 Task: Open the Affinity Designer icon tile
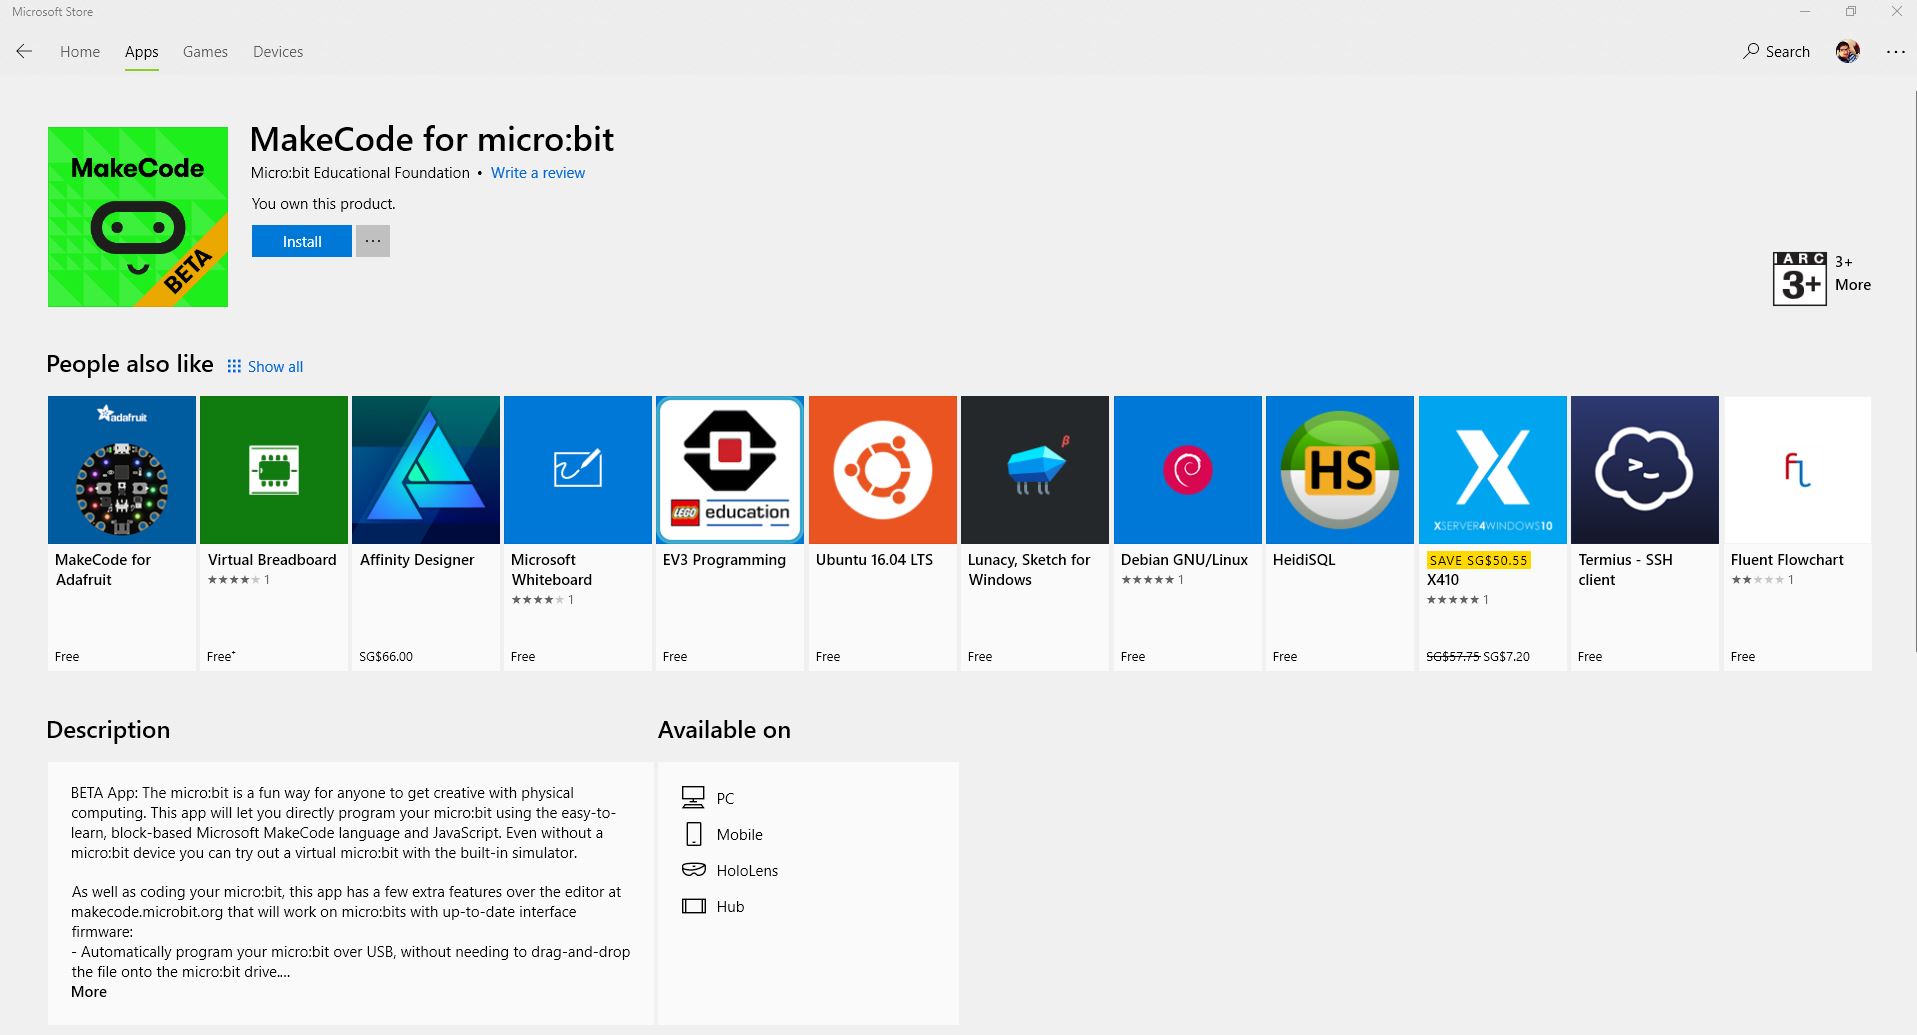tap(426, 470)
